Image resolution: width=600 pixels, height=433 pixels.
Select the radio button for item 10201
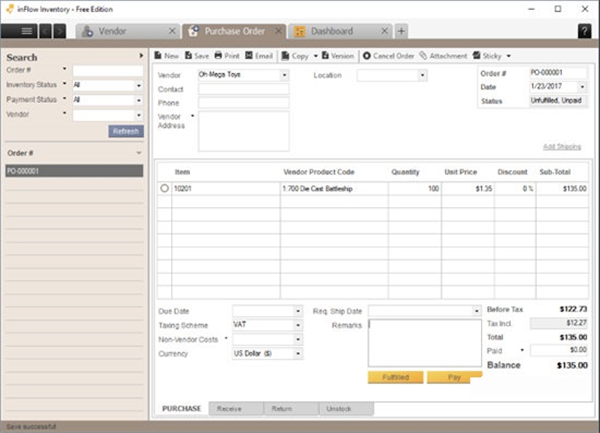tap(164, 188)
